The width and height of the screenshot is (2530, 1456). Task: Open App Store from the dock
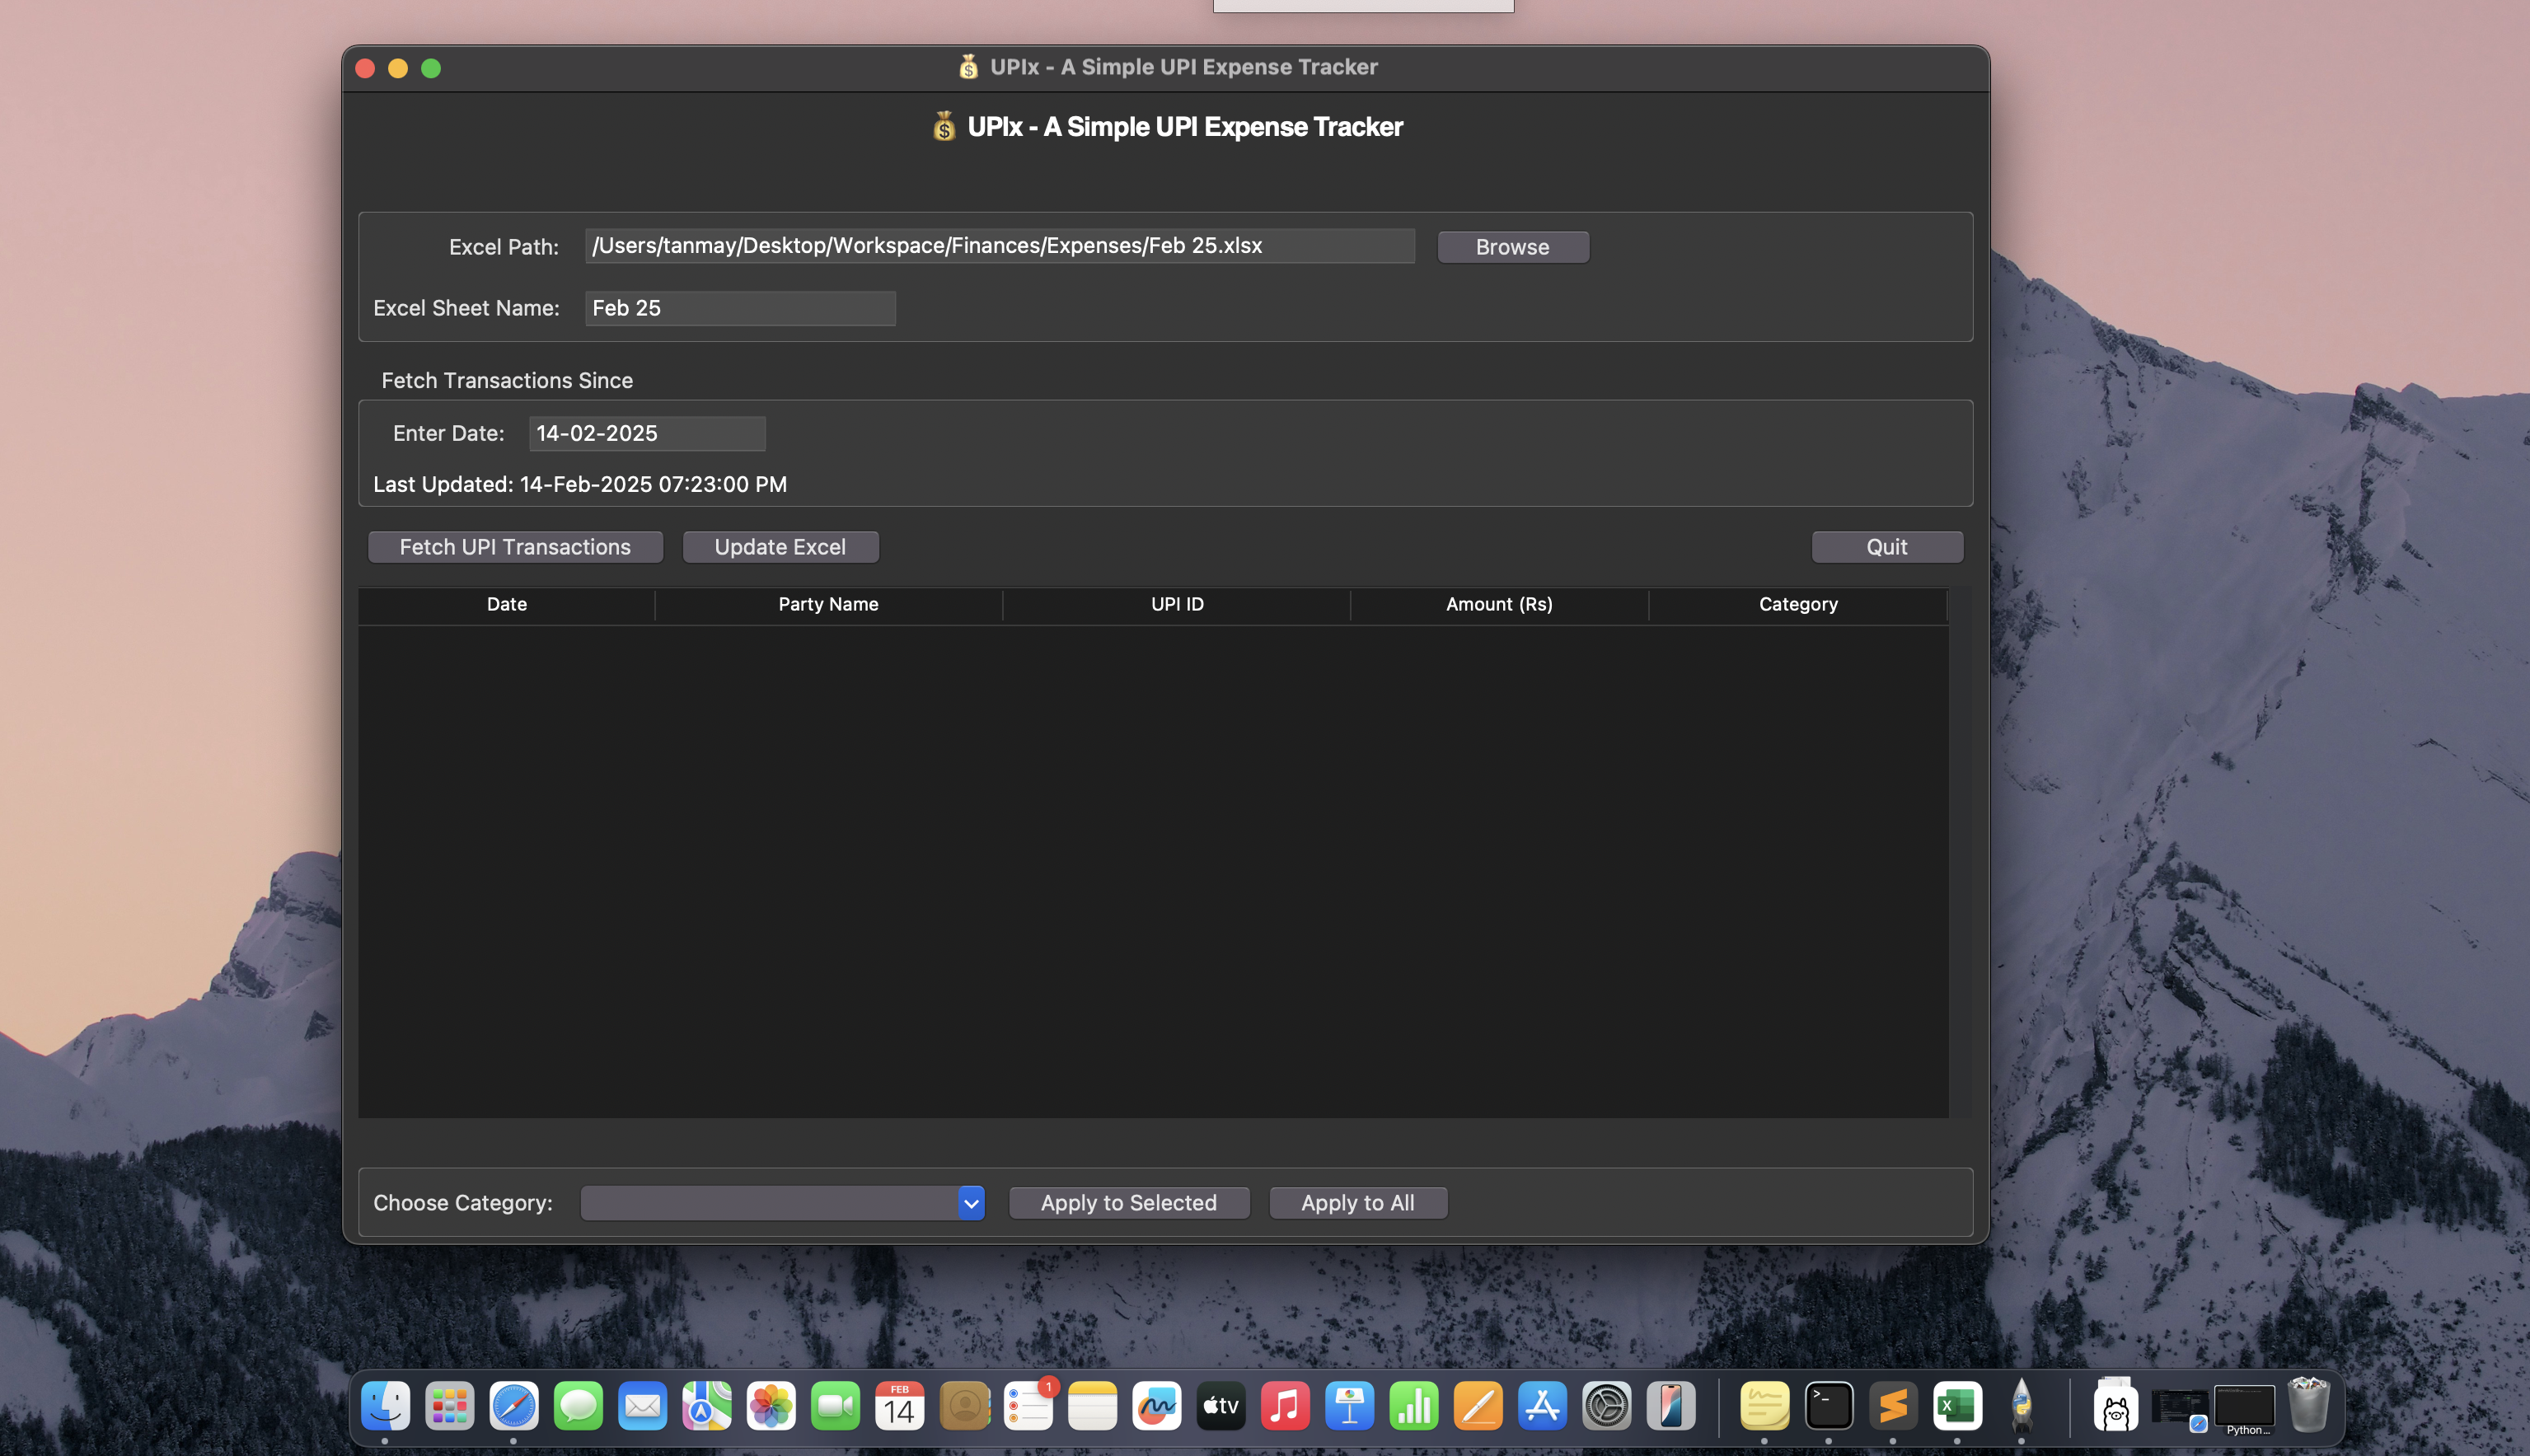[x=1542, y=1407]
